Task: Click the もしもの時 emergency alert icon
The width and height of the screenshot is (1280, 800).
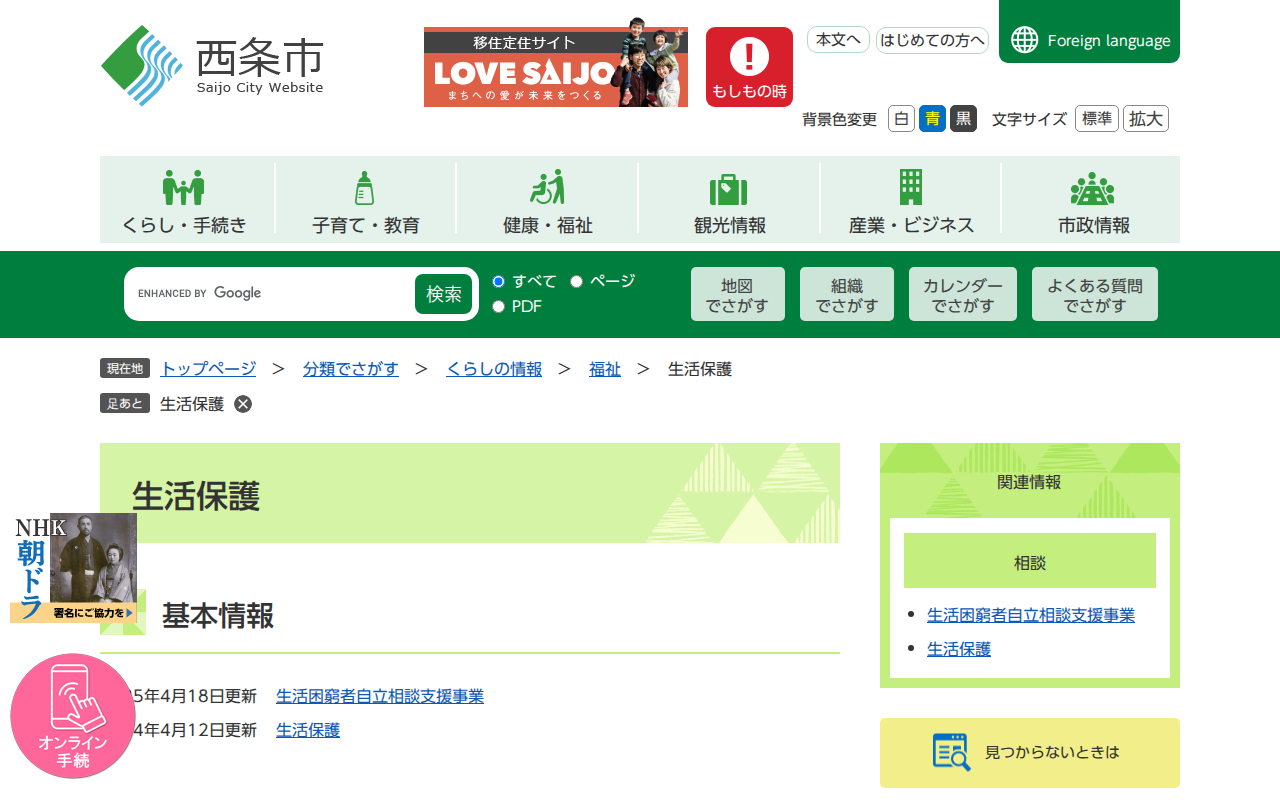Action: coord(749,67)
